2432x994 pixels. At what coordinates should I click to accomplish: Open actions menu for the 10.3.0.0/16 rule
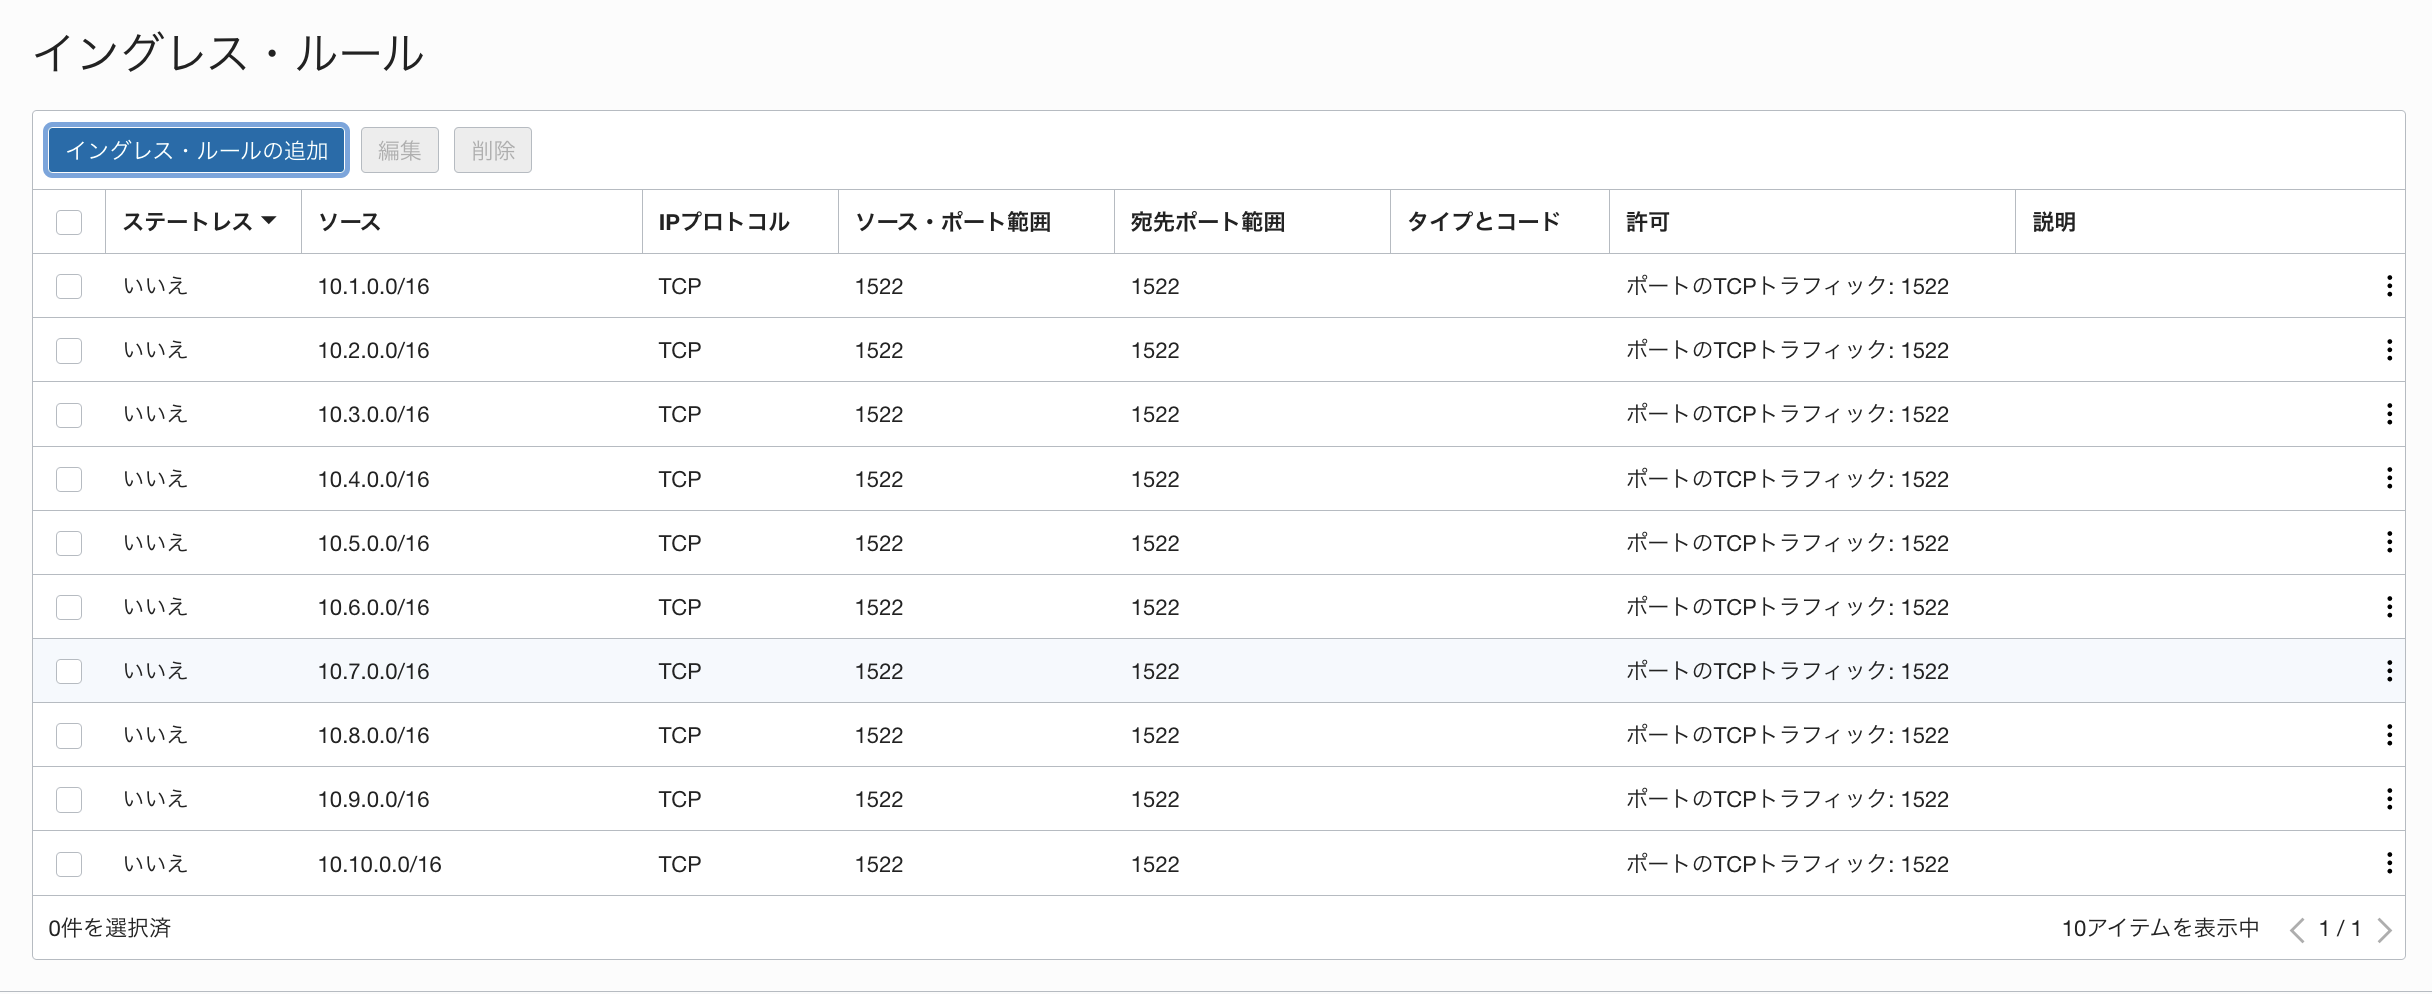point(2391,414)
